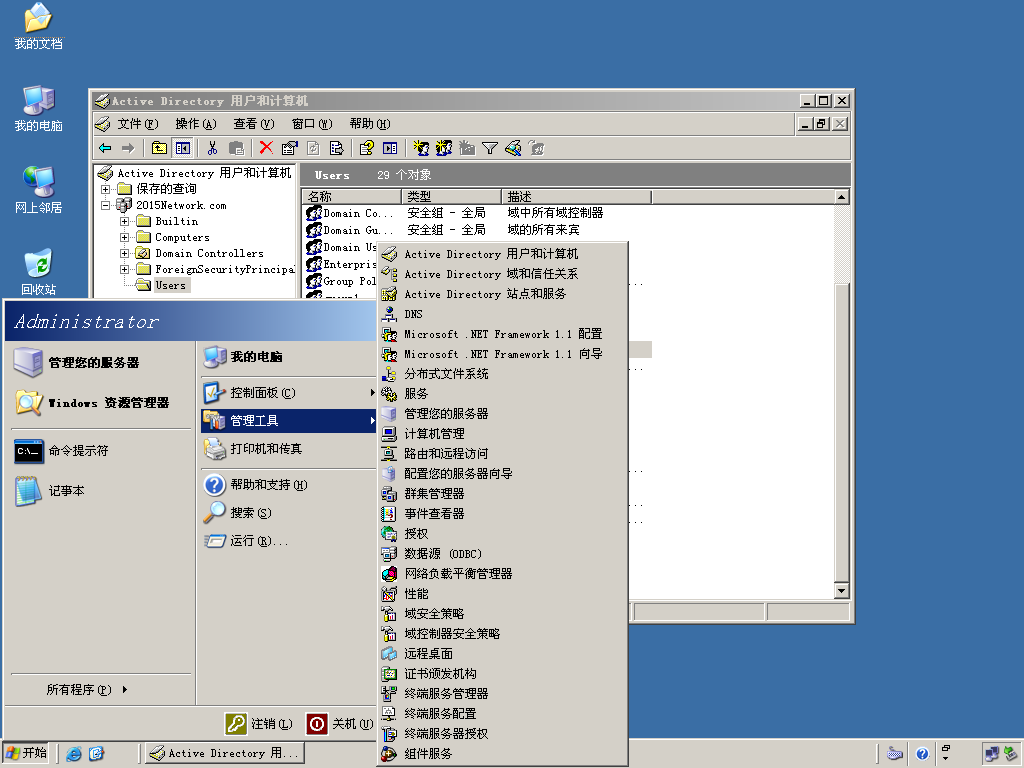Click the Back arrow in the ADUC toolbar
The height and width of the screenshot is (768, 1024).
tap(105, 148)
